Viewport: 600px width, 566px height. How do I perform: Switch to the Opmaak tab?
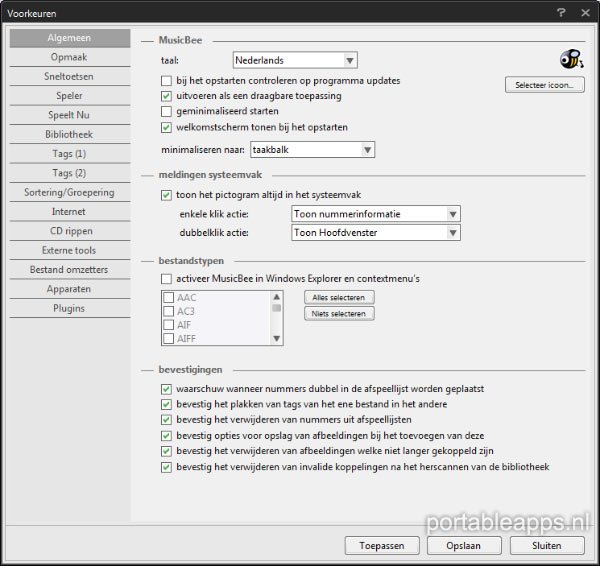pos(69,58)
